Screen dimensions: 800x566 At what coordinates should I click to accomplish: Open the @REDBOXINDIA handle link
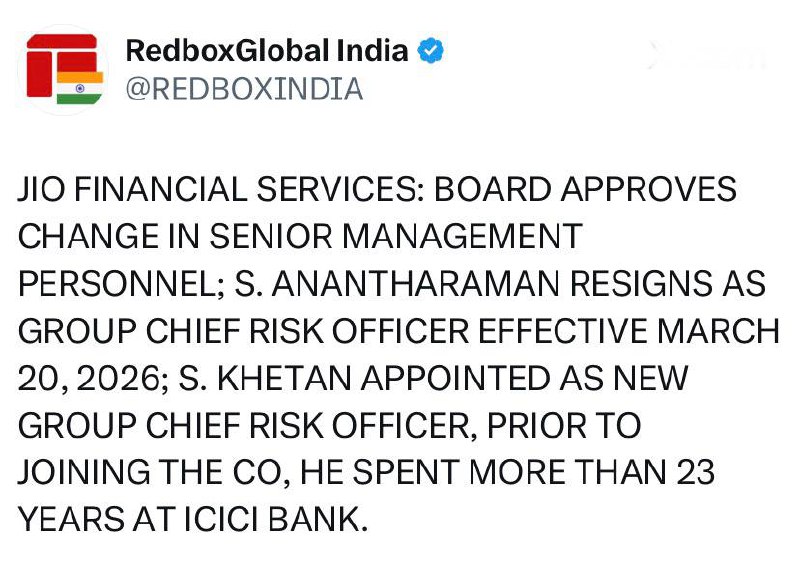pyautogui.click(x=243, y=89)
